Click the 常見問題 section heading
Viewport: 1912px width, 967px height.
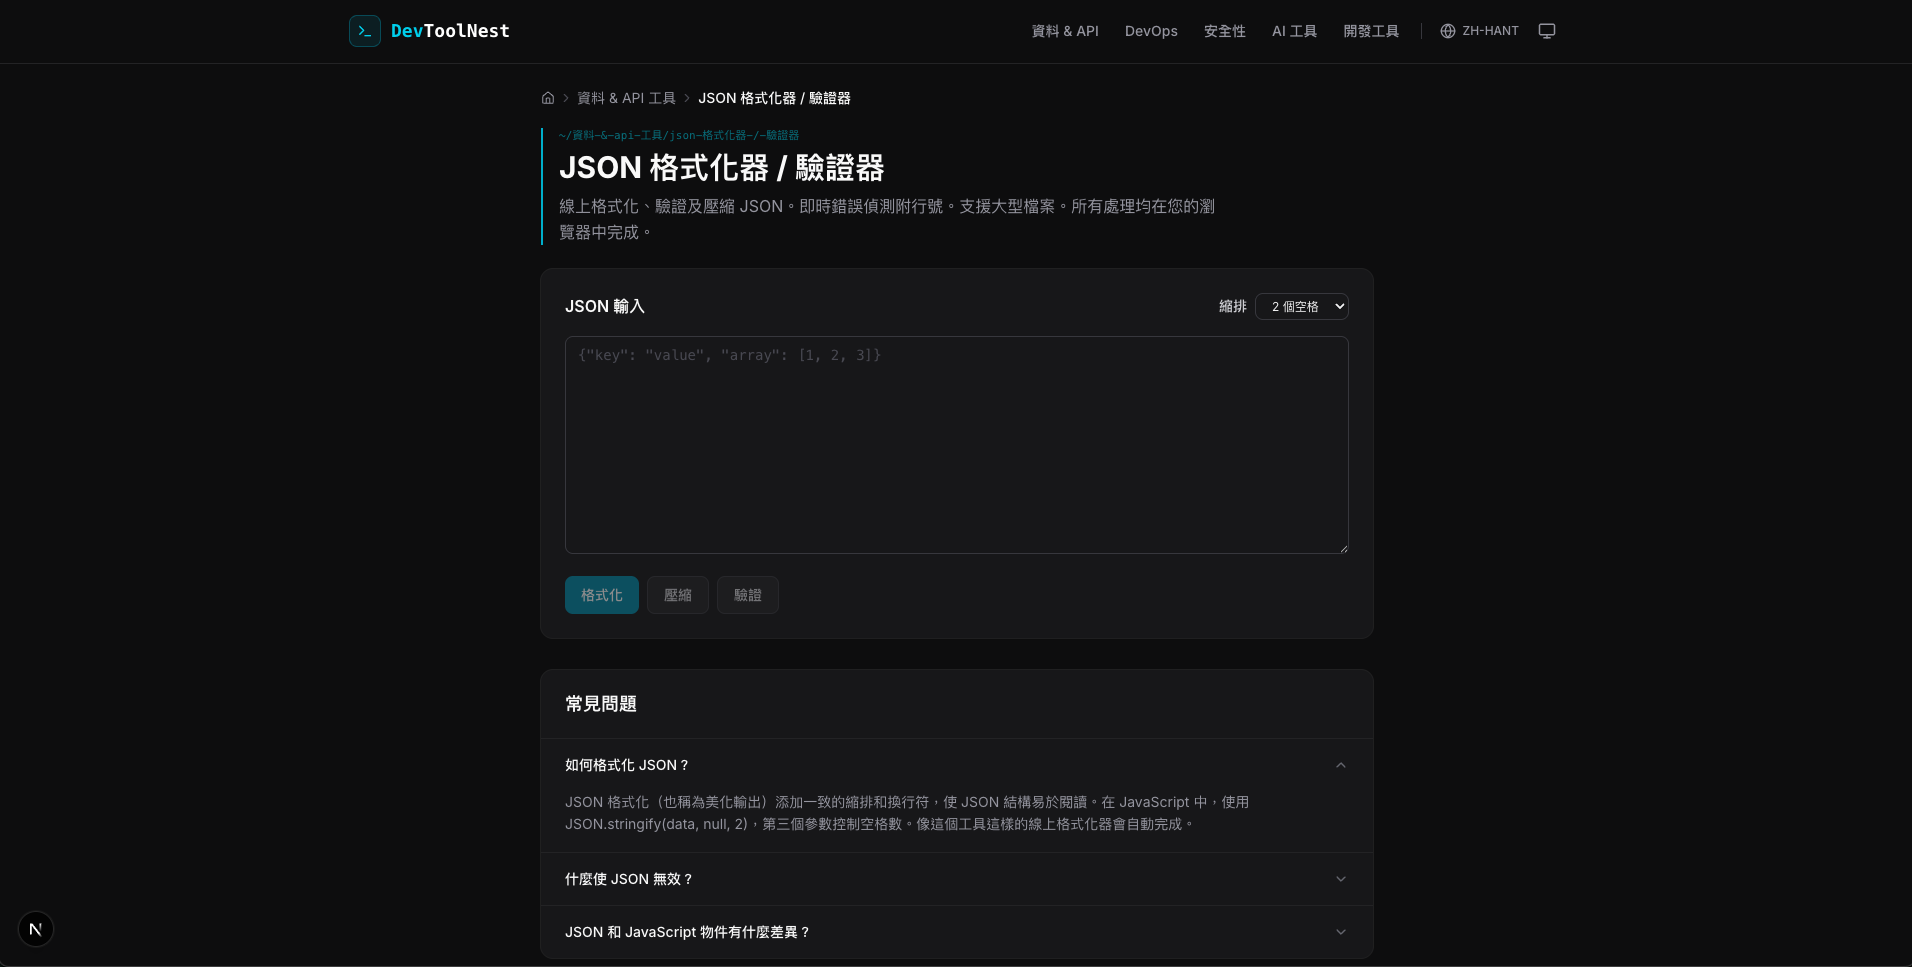click(x=601, y=704)
